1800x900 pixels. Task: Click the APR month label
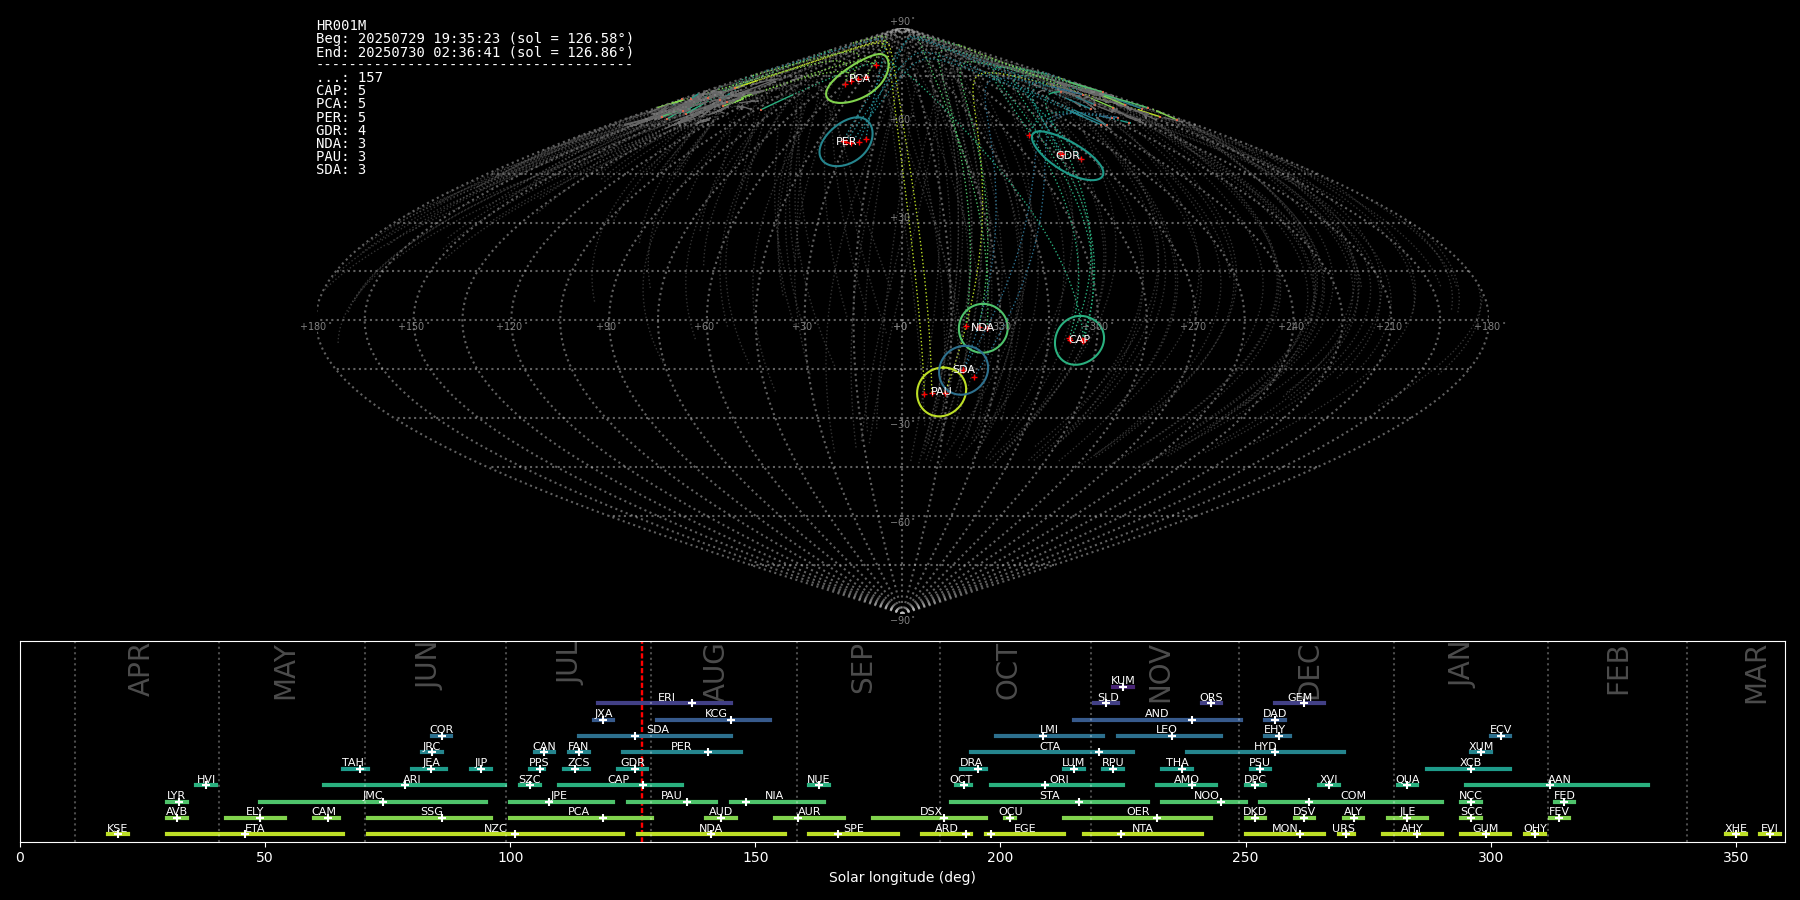tap(139, 670)
